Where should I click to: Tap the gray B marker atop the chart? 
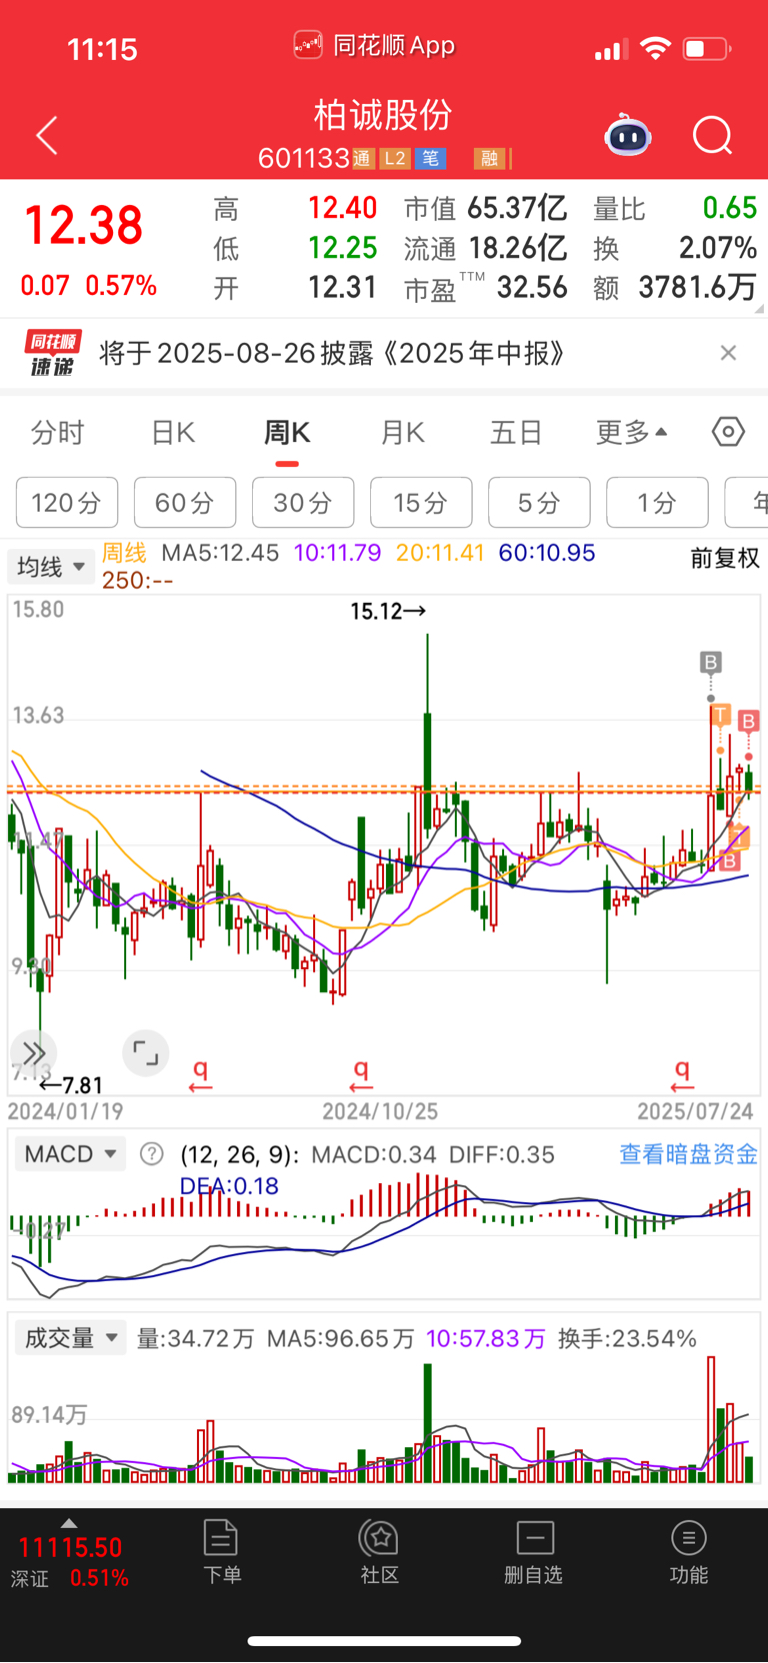(711, 662)
